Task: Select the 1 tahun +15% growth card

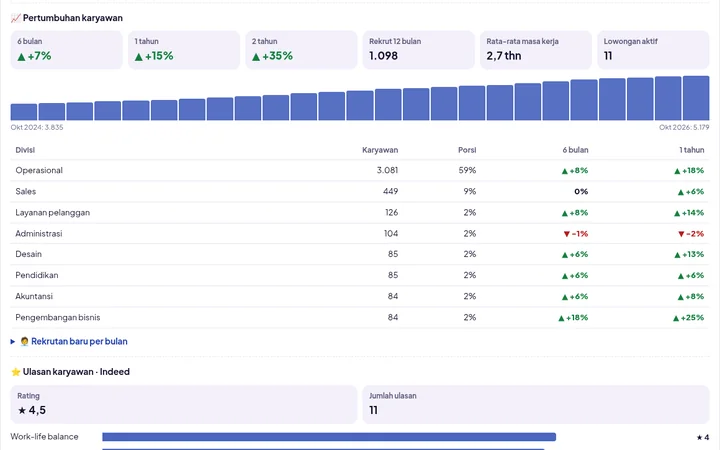Action: point(184,50)
